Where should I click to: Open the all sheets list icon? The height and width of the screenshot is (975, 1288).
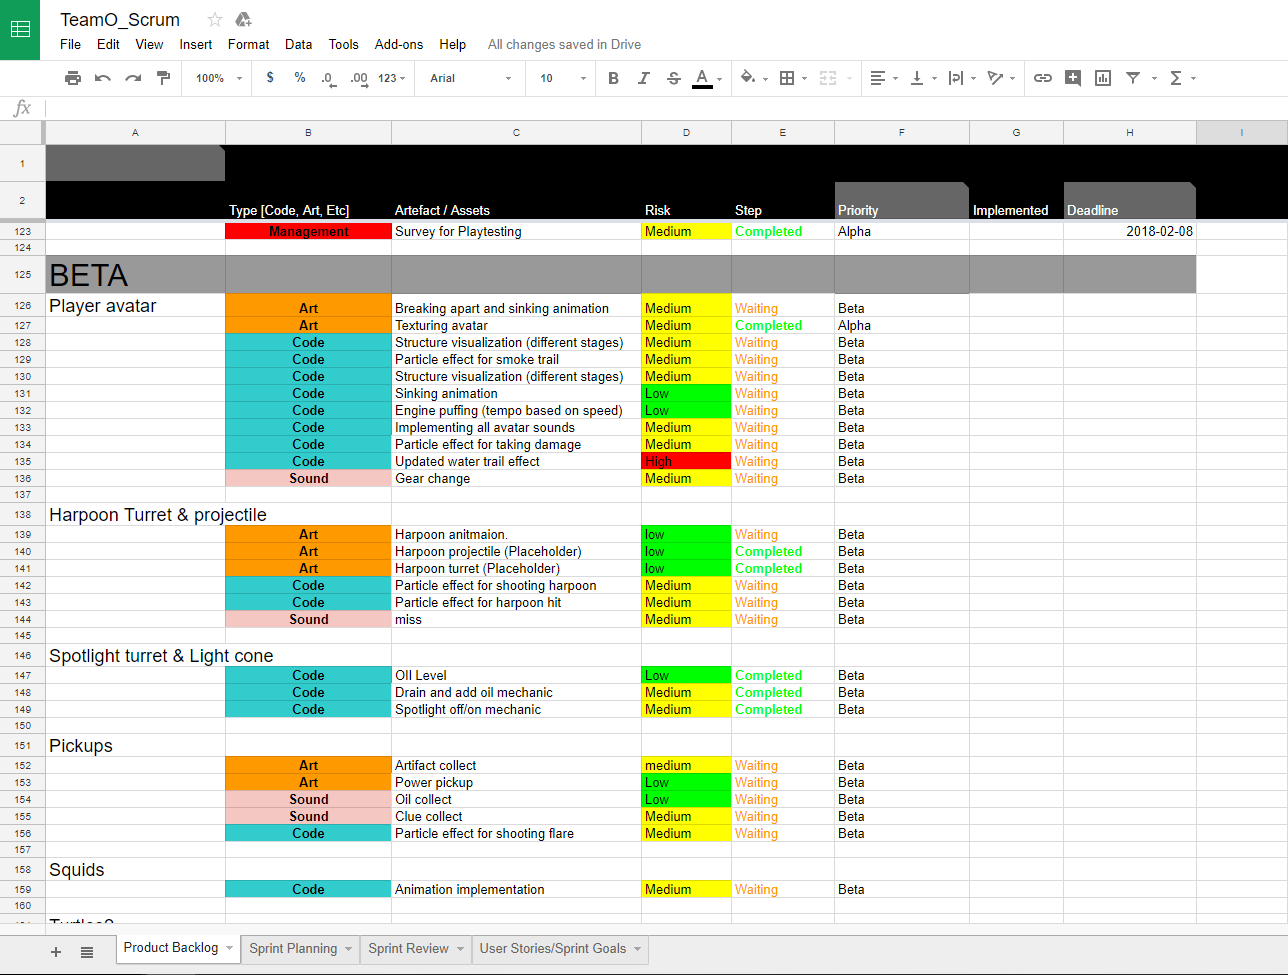[x=87, y=952]
